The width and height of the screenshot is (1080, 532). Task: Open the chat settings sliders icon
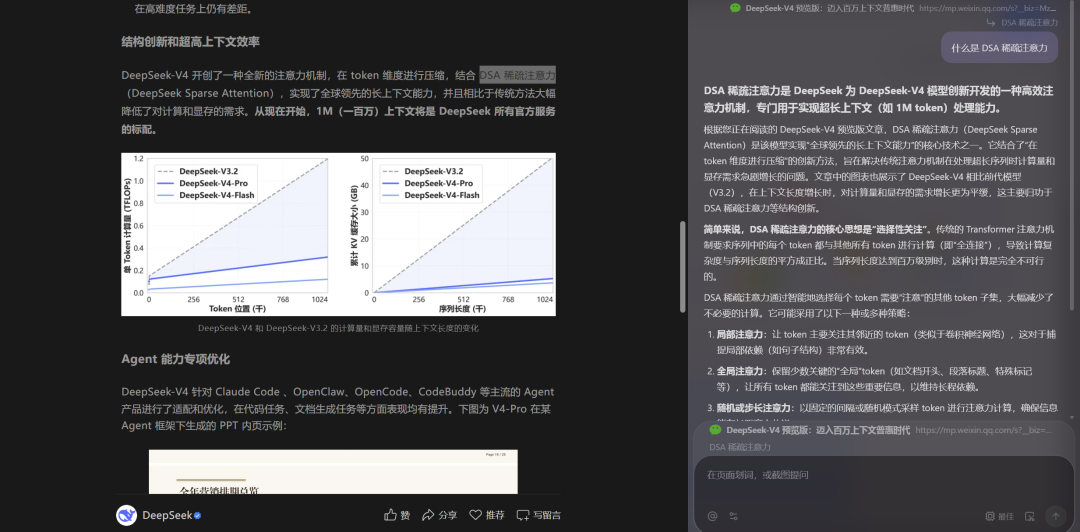(734, 515)
